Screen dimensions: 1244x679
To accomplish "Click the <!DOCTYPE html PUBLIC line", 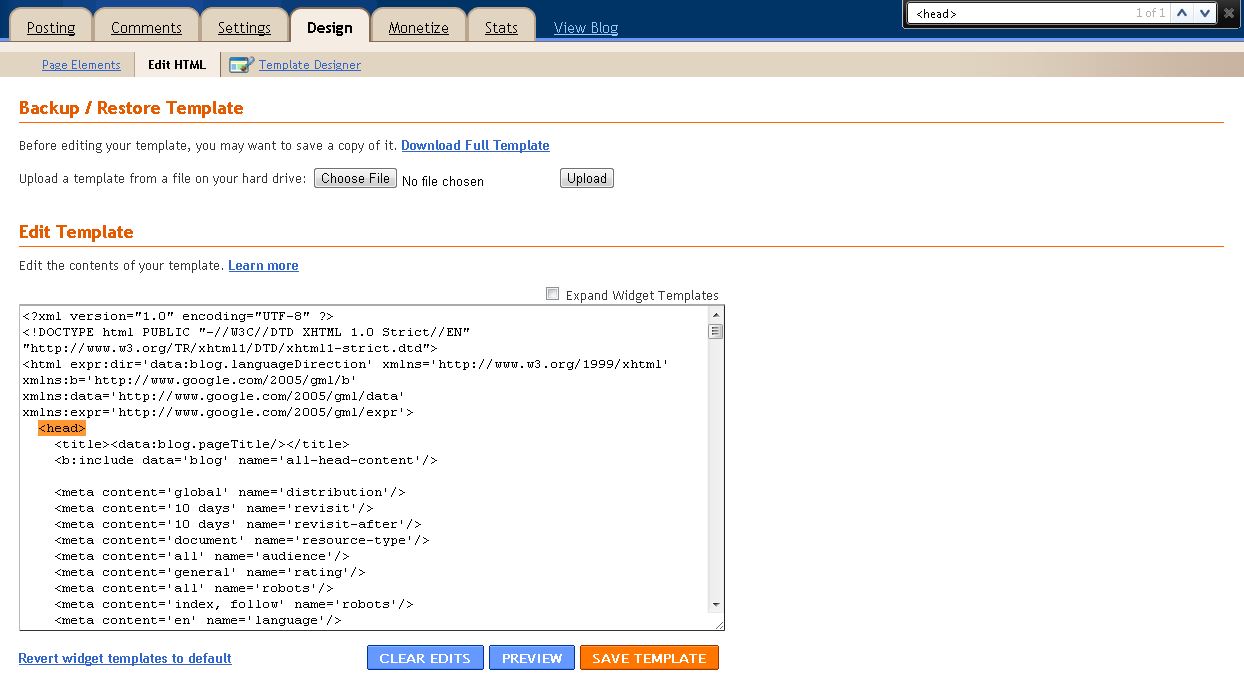I will click(246, 332).
